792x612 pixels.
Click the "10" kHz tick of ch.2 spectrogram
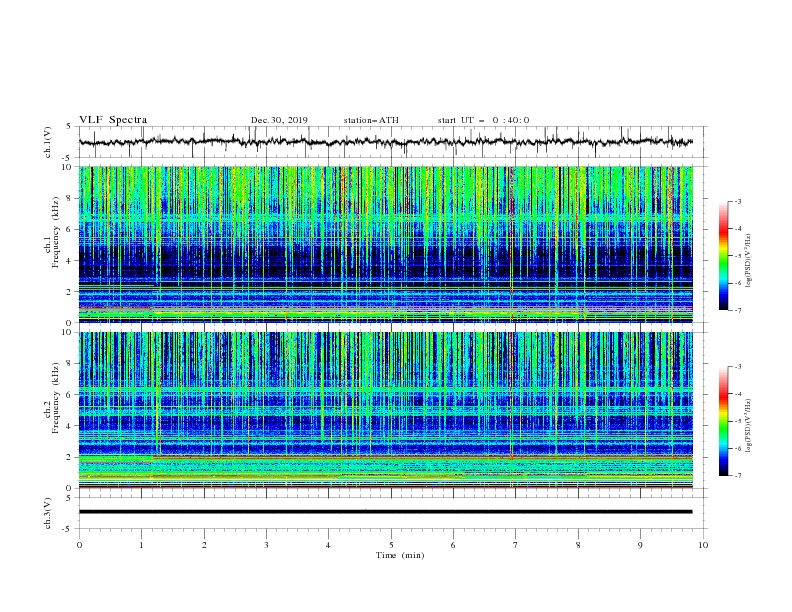(x=67, y=332)
